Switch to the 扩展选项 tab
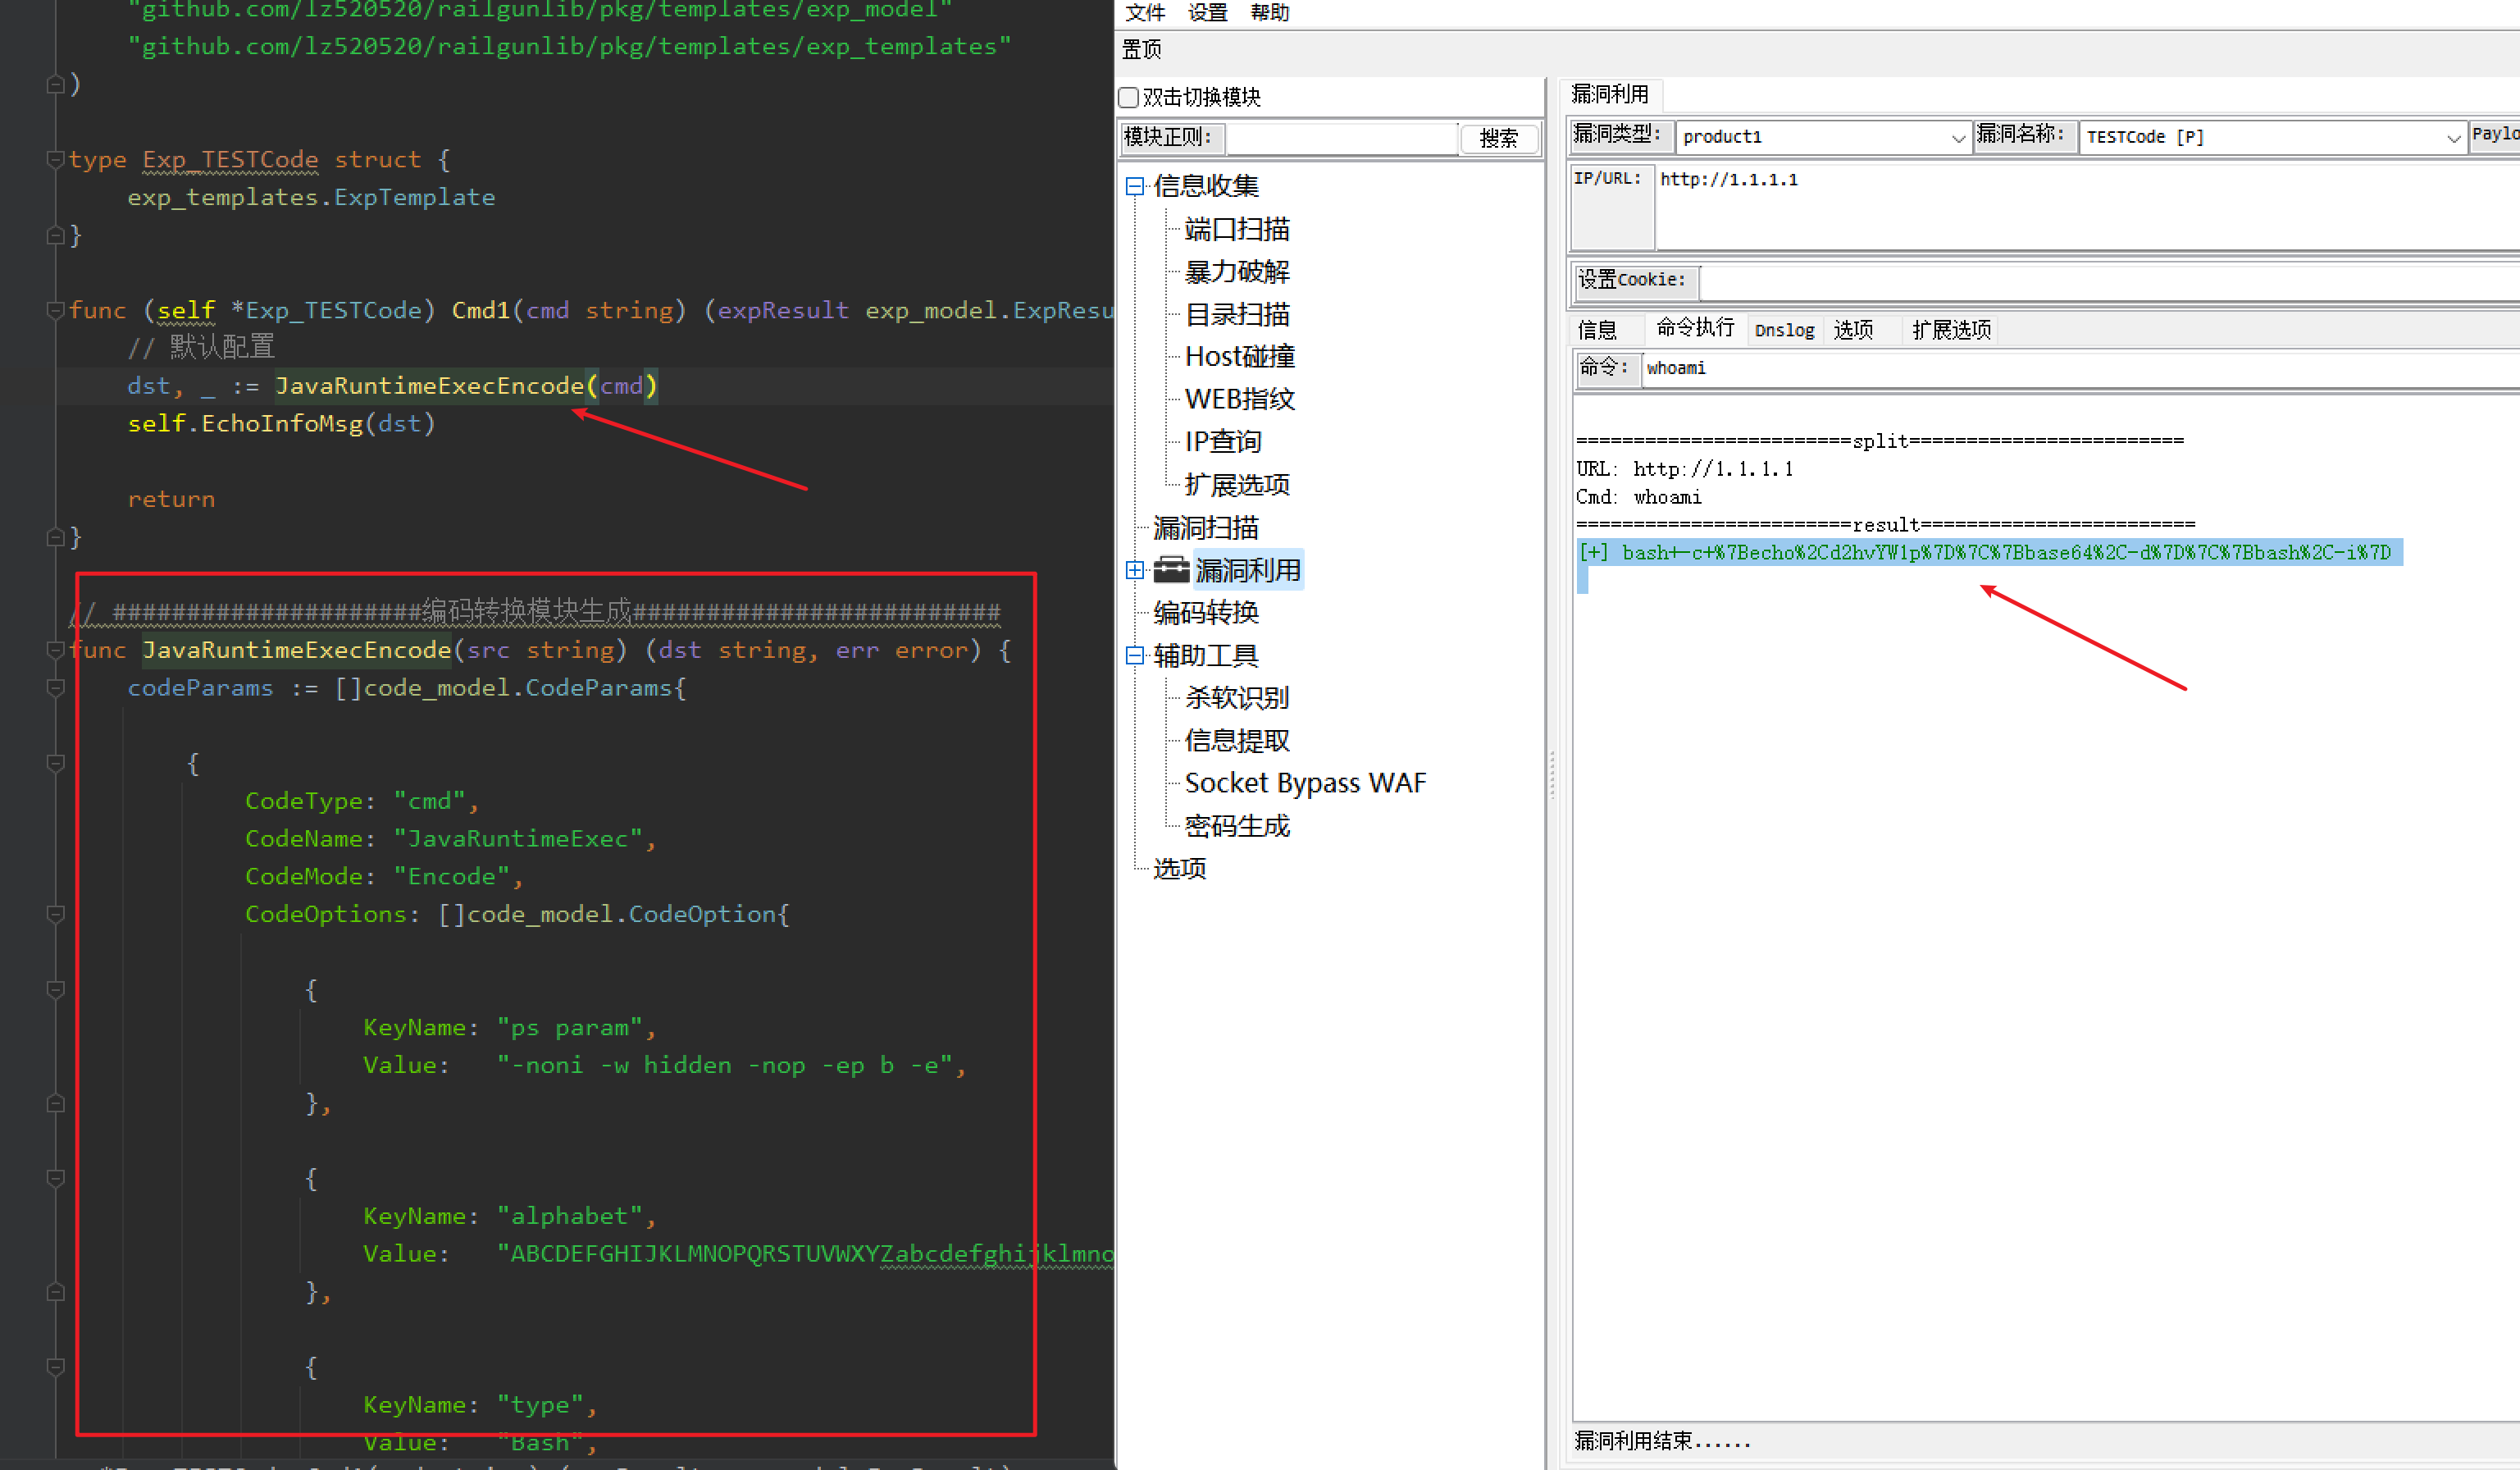Image resolution: width=2520 pixels, height=1470 pixels. pos(1950,330)
